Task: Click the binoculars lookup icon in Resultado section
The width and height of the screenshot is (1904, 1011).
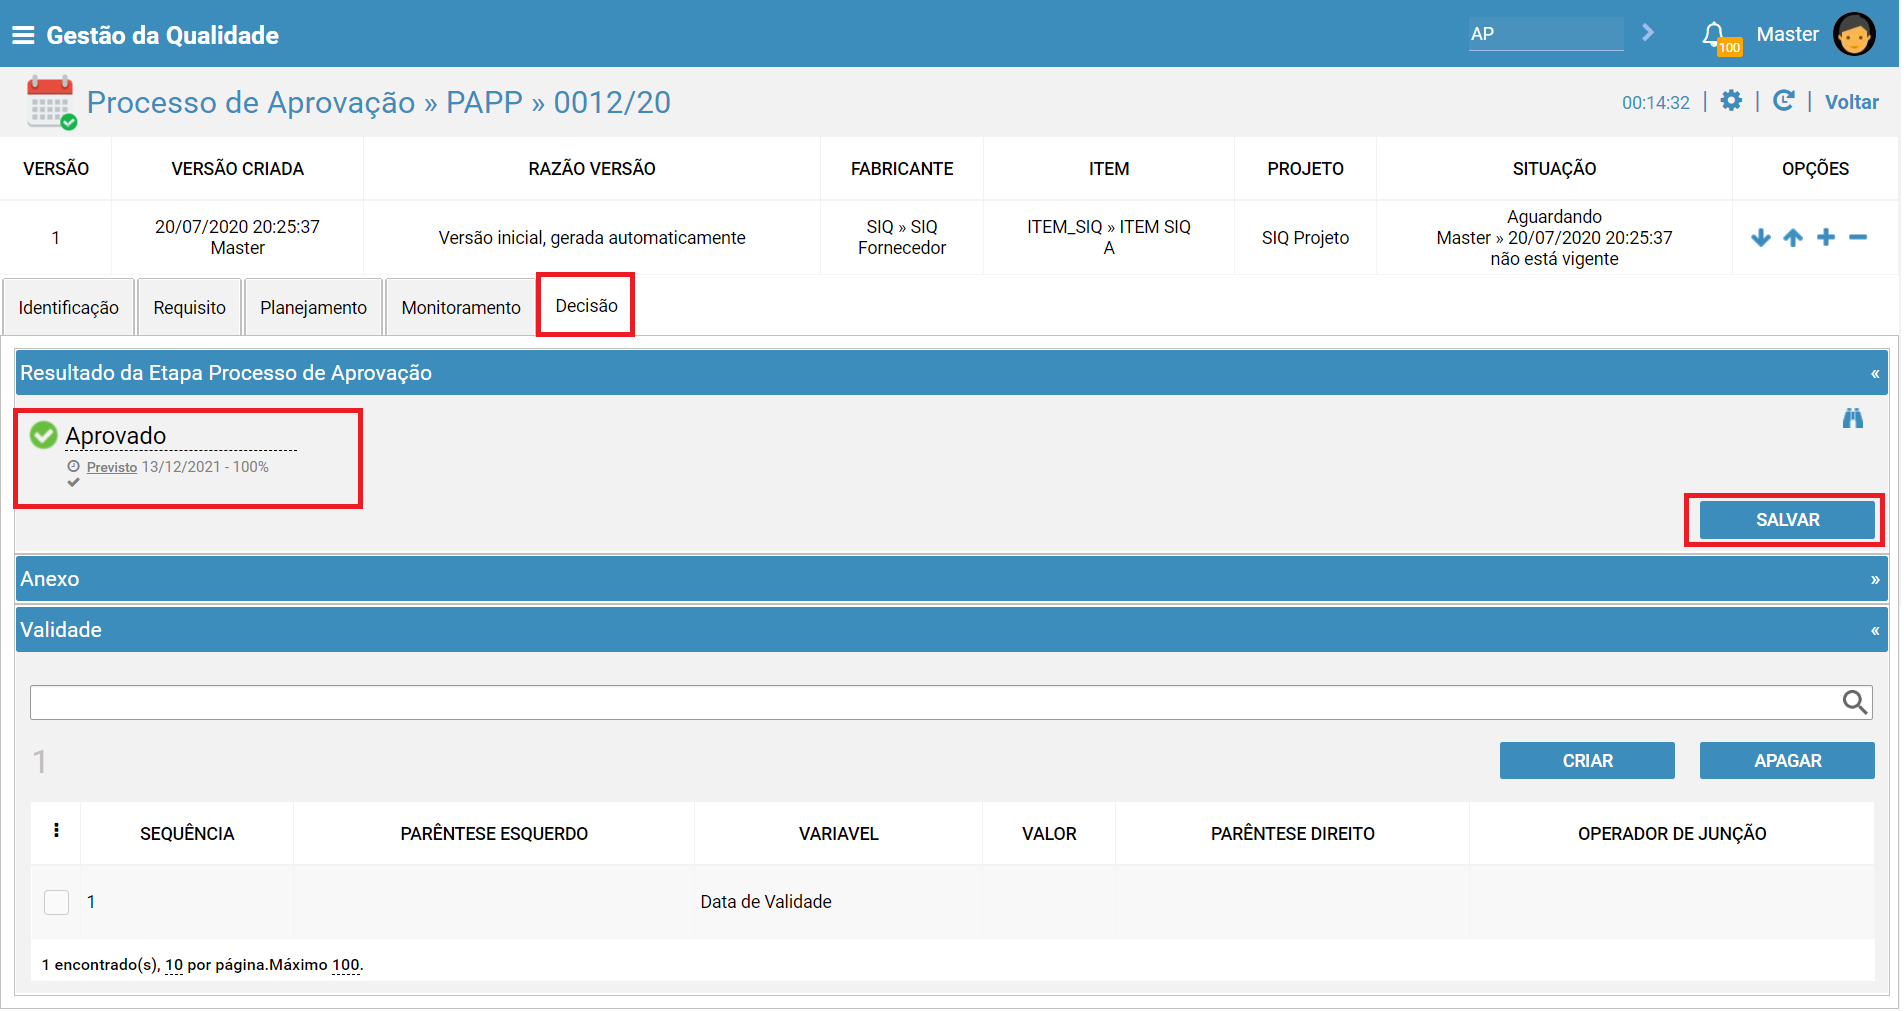Action: pyautogui.click(x=1853, y=419)
